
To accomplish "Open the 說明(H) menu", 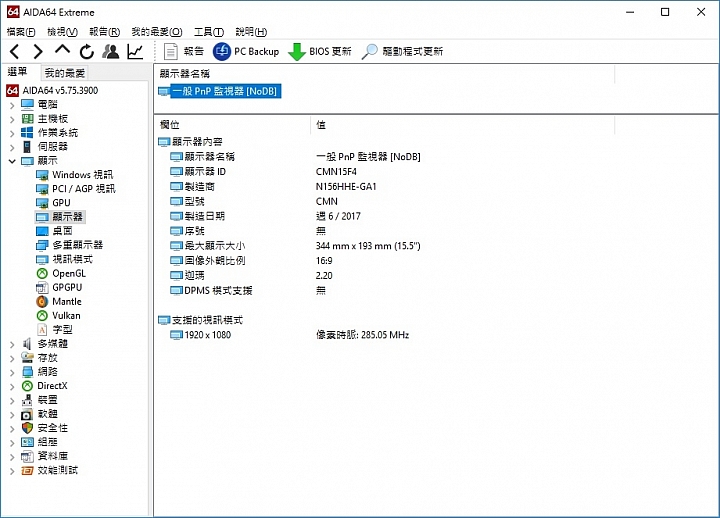I will pyautogui.click(x=251, y=32).
